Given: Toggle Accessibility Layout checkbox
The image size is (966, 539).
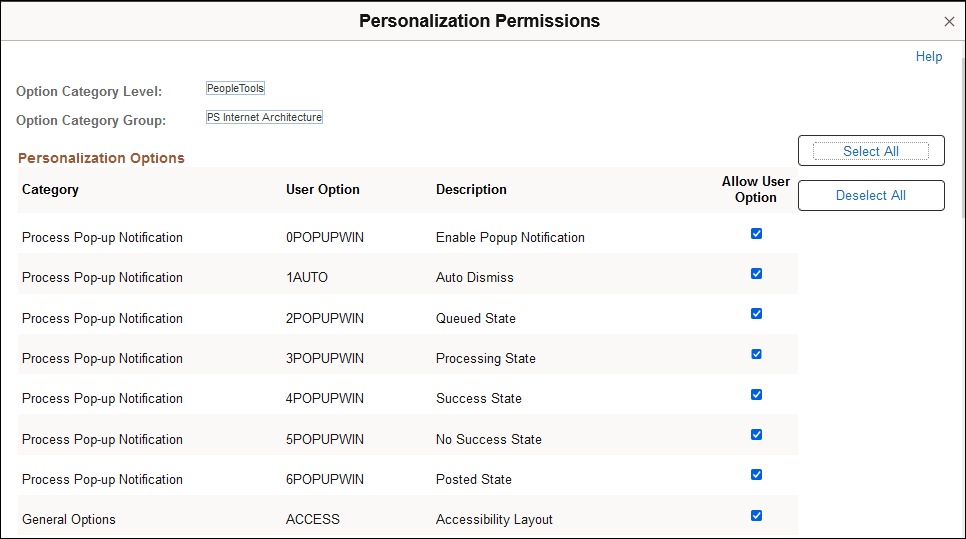Looking at the screenshot, I should click(756, 516).
